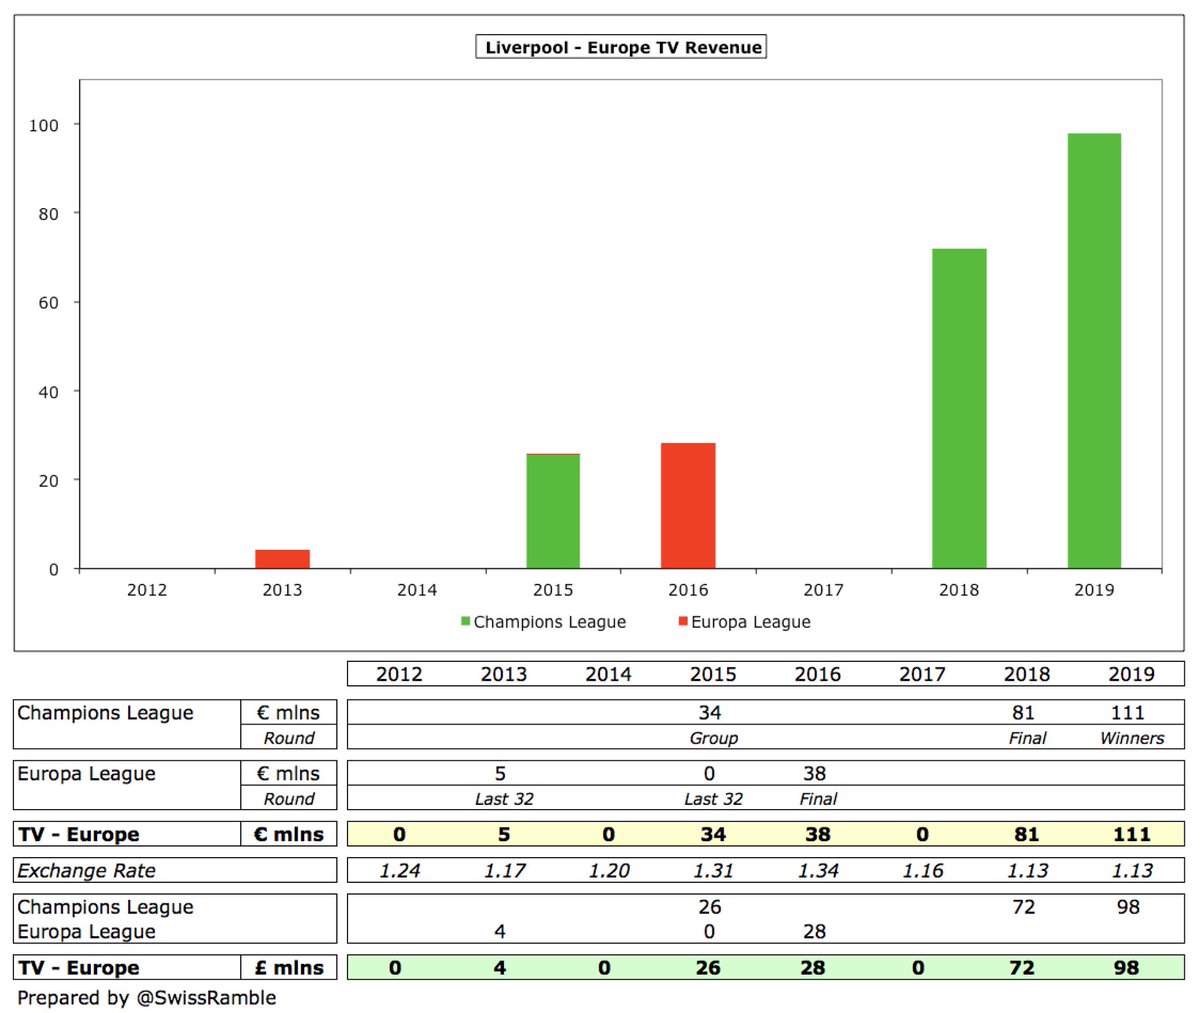Click the 2018 table header cell
This screenshot has height=1013, width=1200.
(1027, 674)
